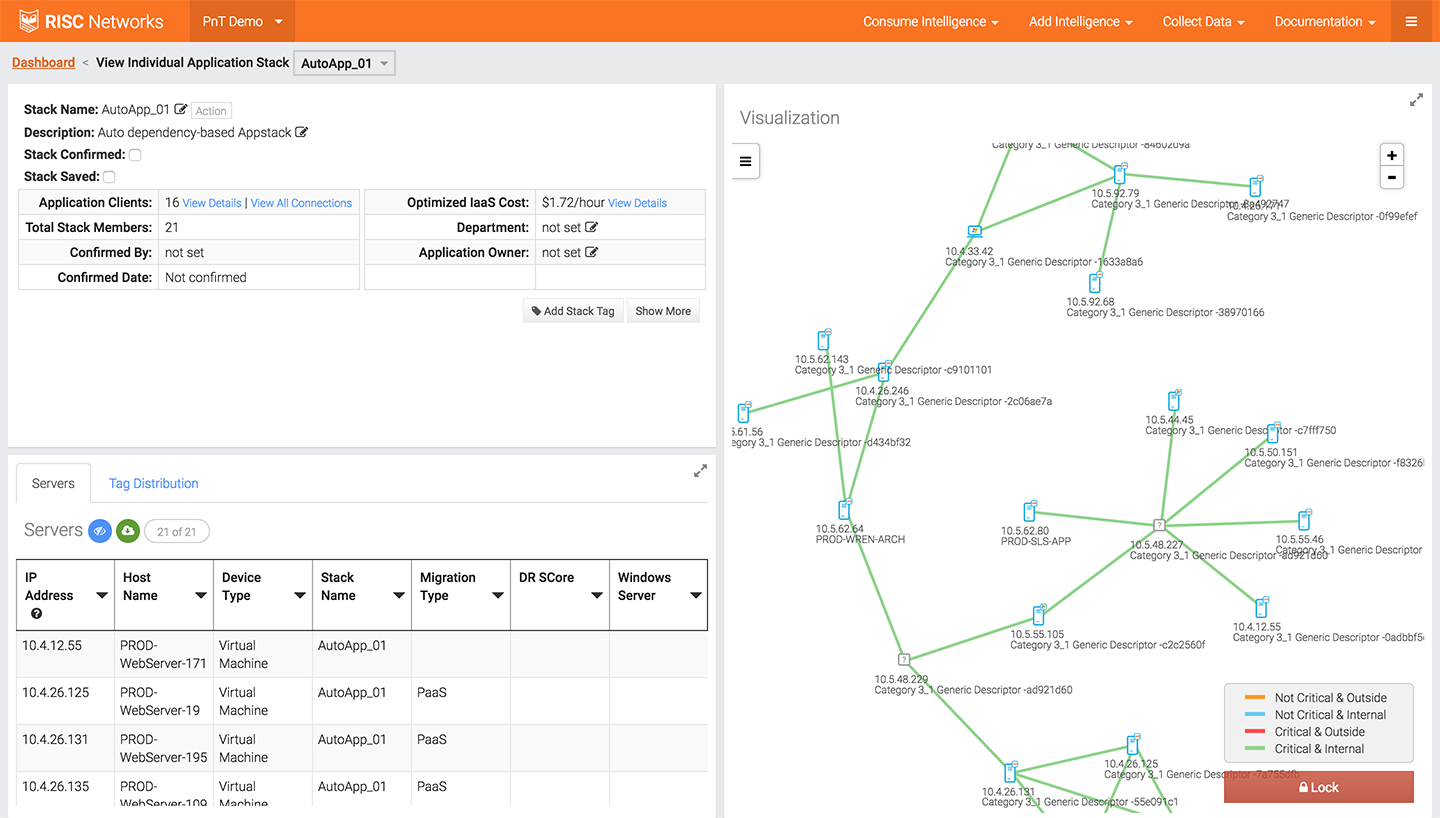Expand the Visualization panel to full screen
The image size is (1440, 818).
pyautogui.click(x=1416, y=100)
